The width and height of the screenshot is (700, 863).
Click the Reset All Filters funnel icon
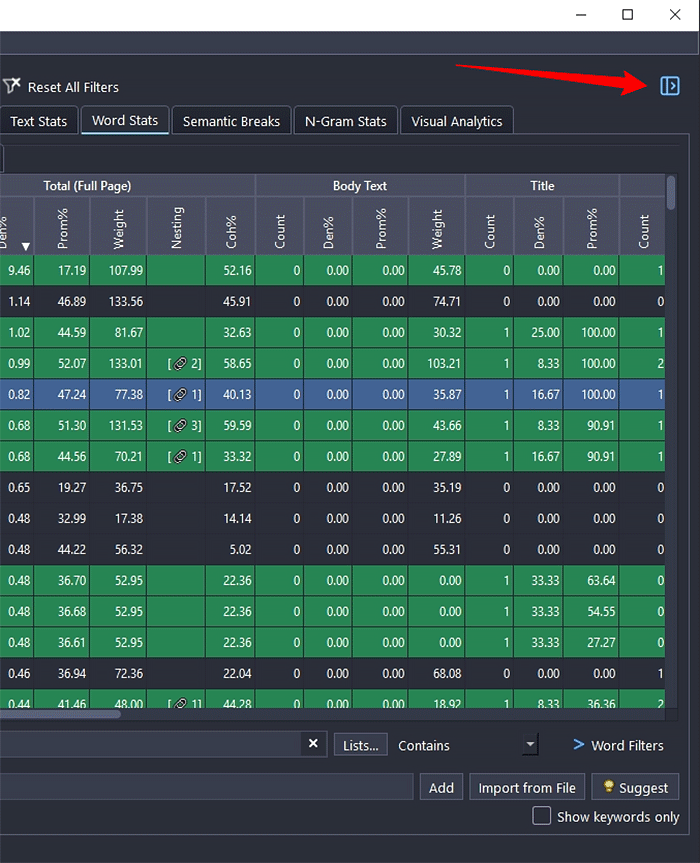(x=12, y=87)
